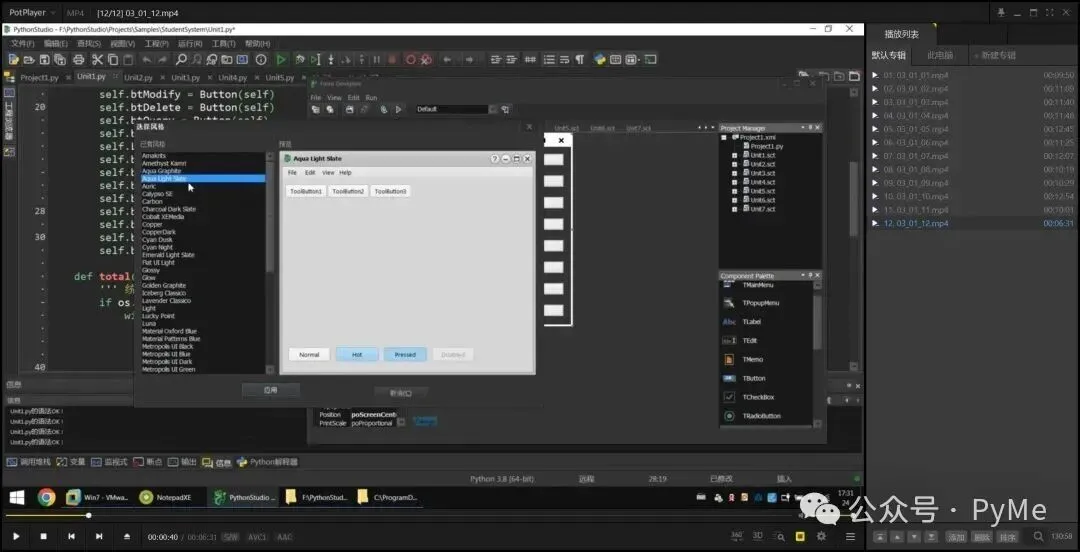This screenshot has width=1080, height=552.
Task: Click the green Run button in PythonStudio toolbar
Action: tap(281, 60)
